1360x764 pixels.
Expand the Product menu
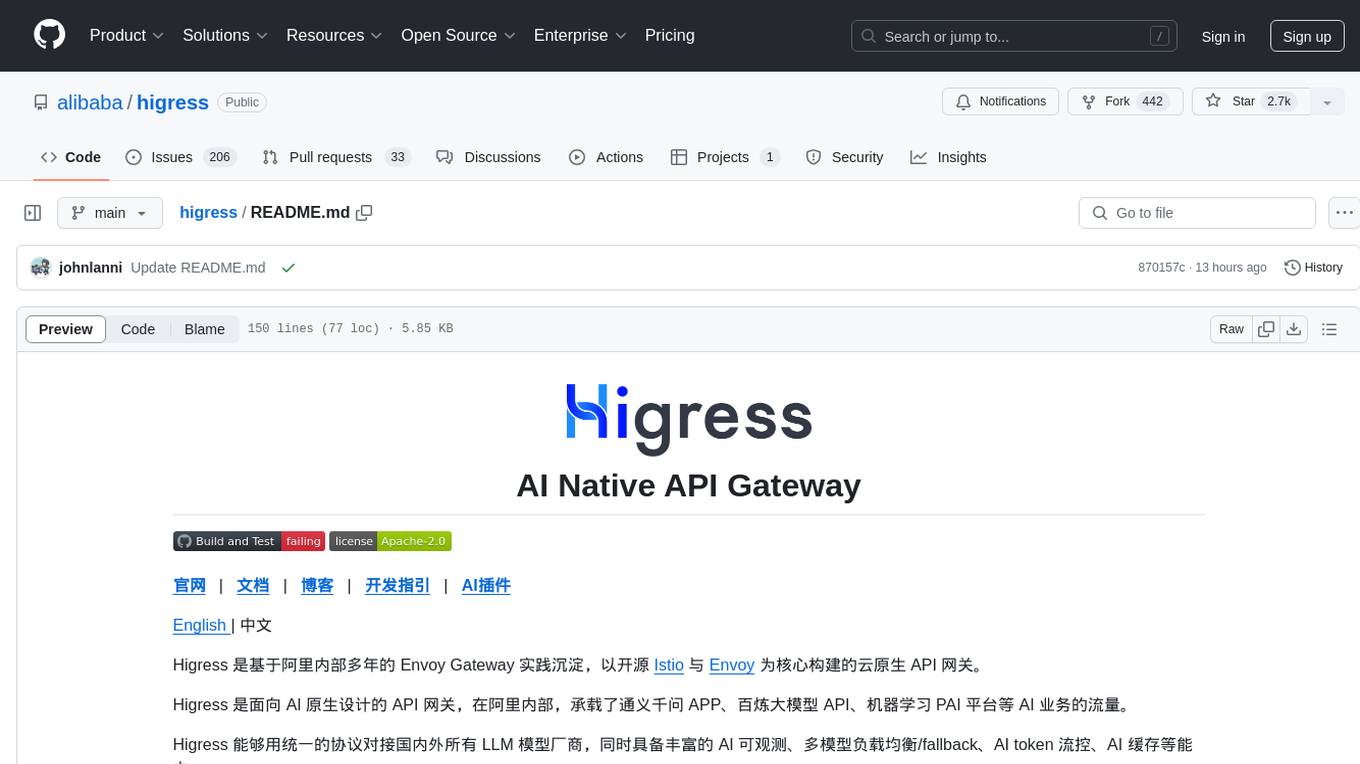[x=127, y=35]
